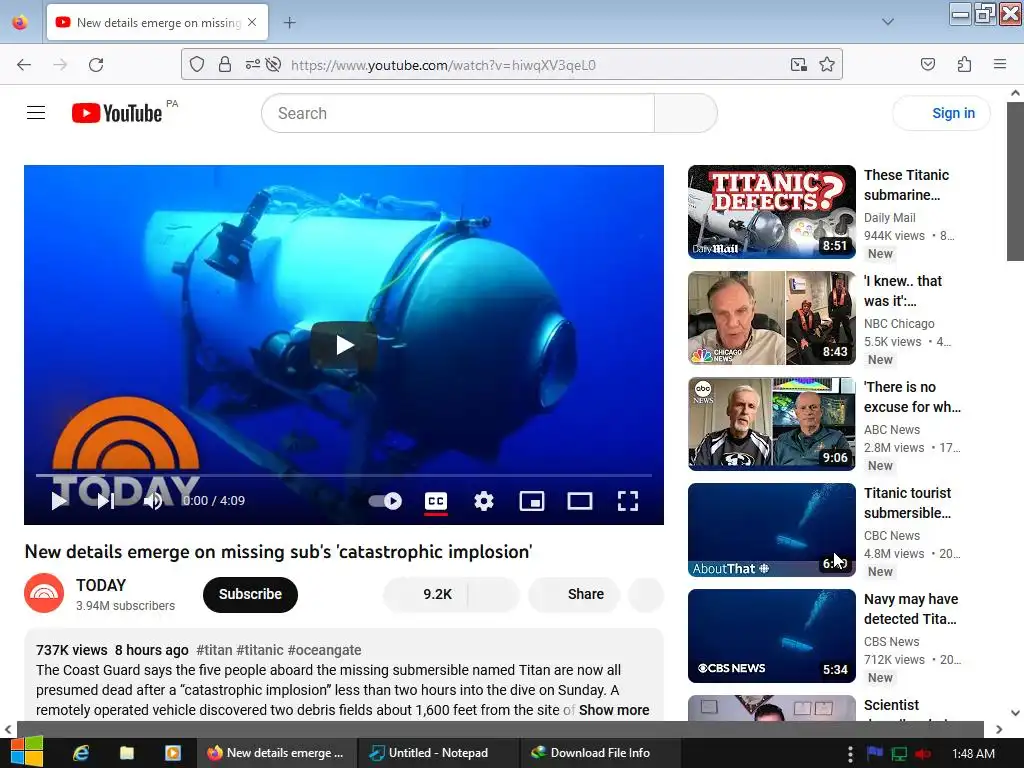
Task: Open the network icon in system tray
Action: tap(899, 754)
